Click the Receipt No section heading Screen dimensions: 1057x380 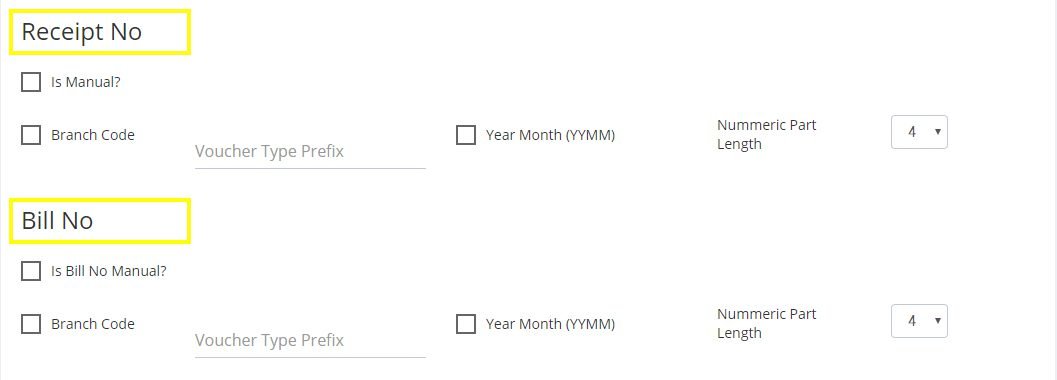tap(82, 32)
